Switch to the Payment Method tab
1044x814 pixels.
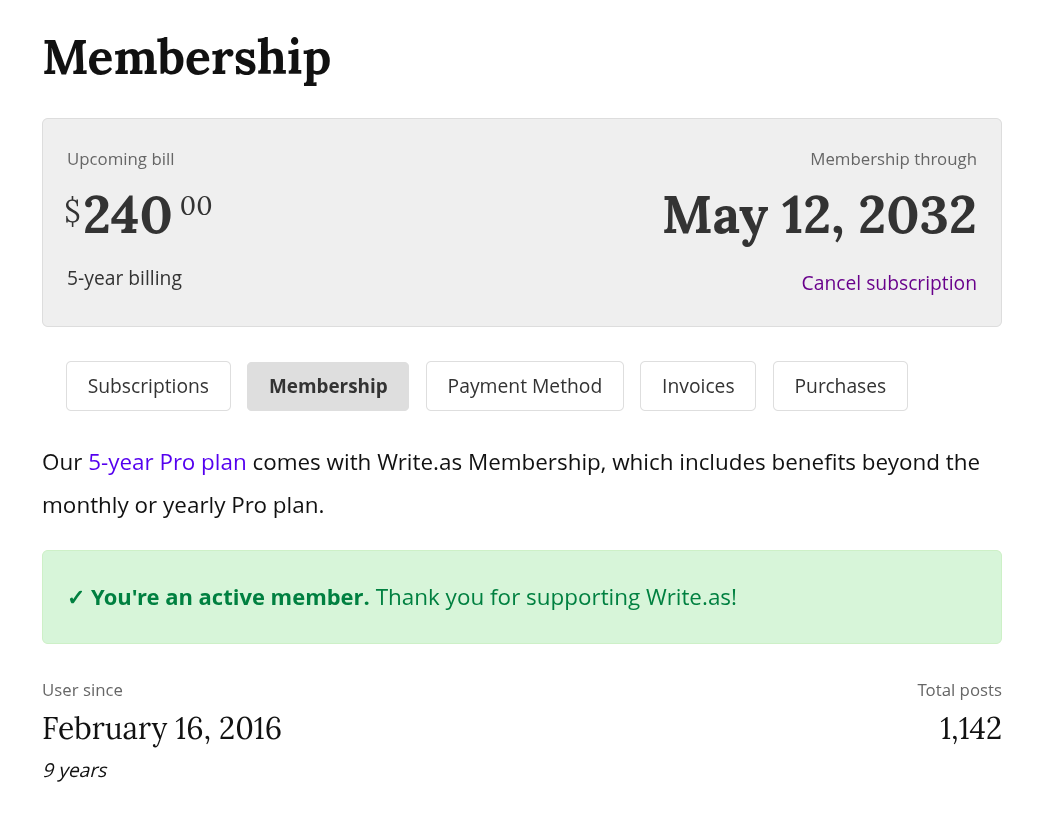tap(524, 386)
